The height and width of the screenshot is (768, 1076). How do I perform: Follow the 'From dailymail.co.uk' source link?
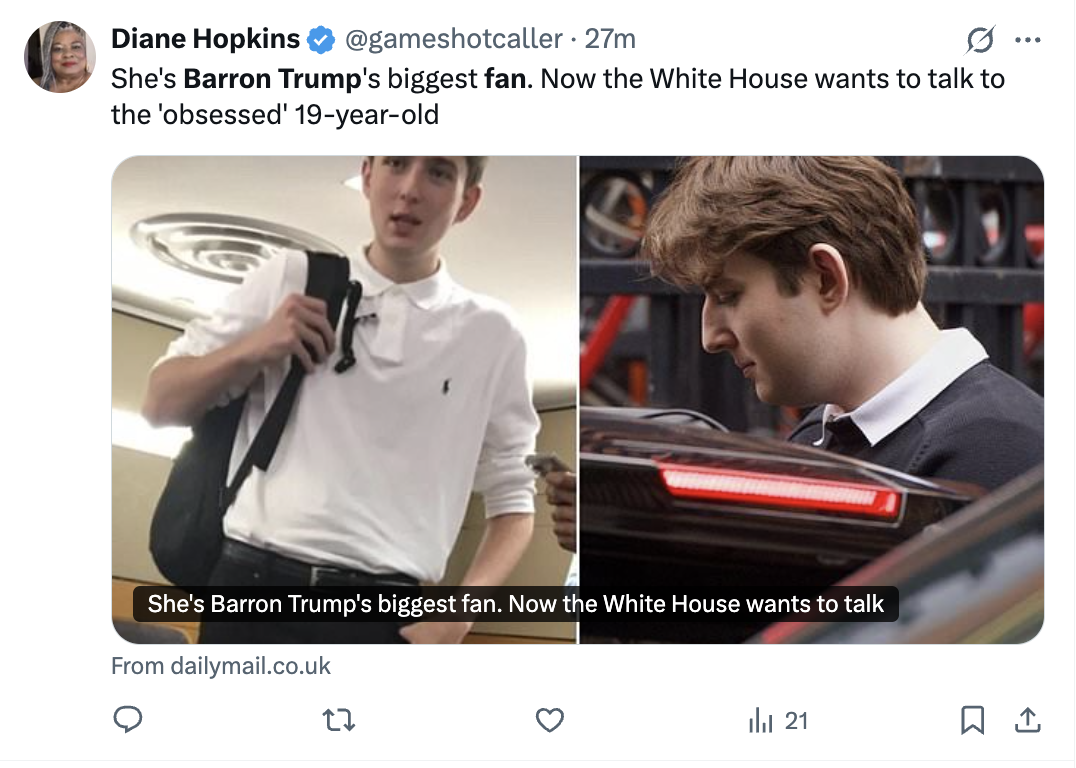click(221, 666)
